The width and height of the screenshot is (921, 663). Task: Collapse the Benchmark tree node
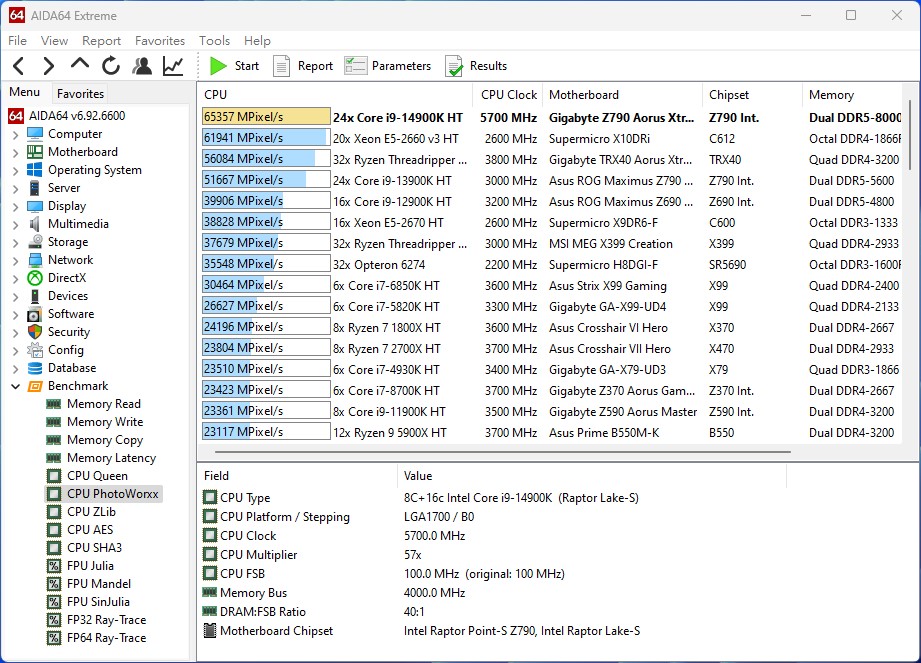(x=15, y=386)
